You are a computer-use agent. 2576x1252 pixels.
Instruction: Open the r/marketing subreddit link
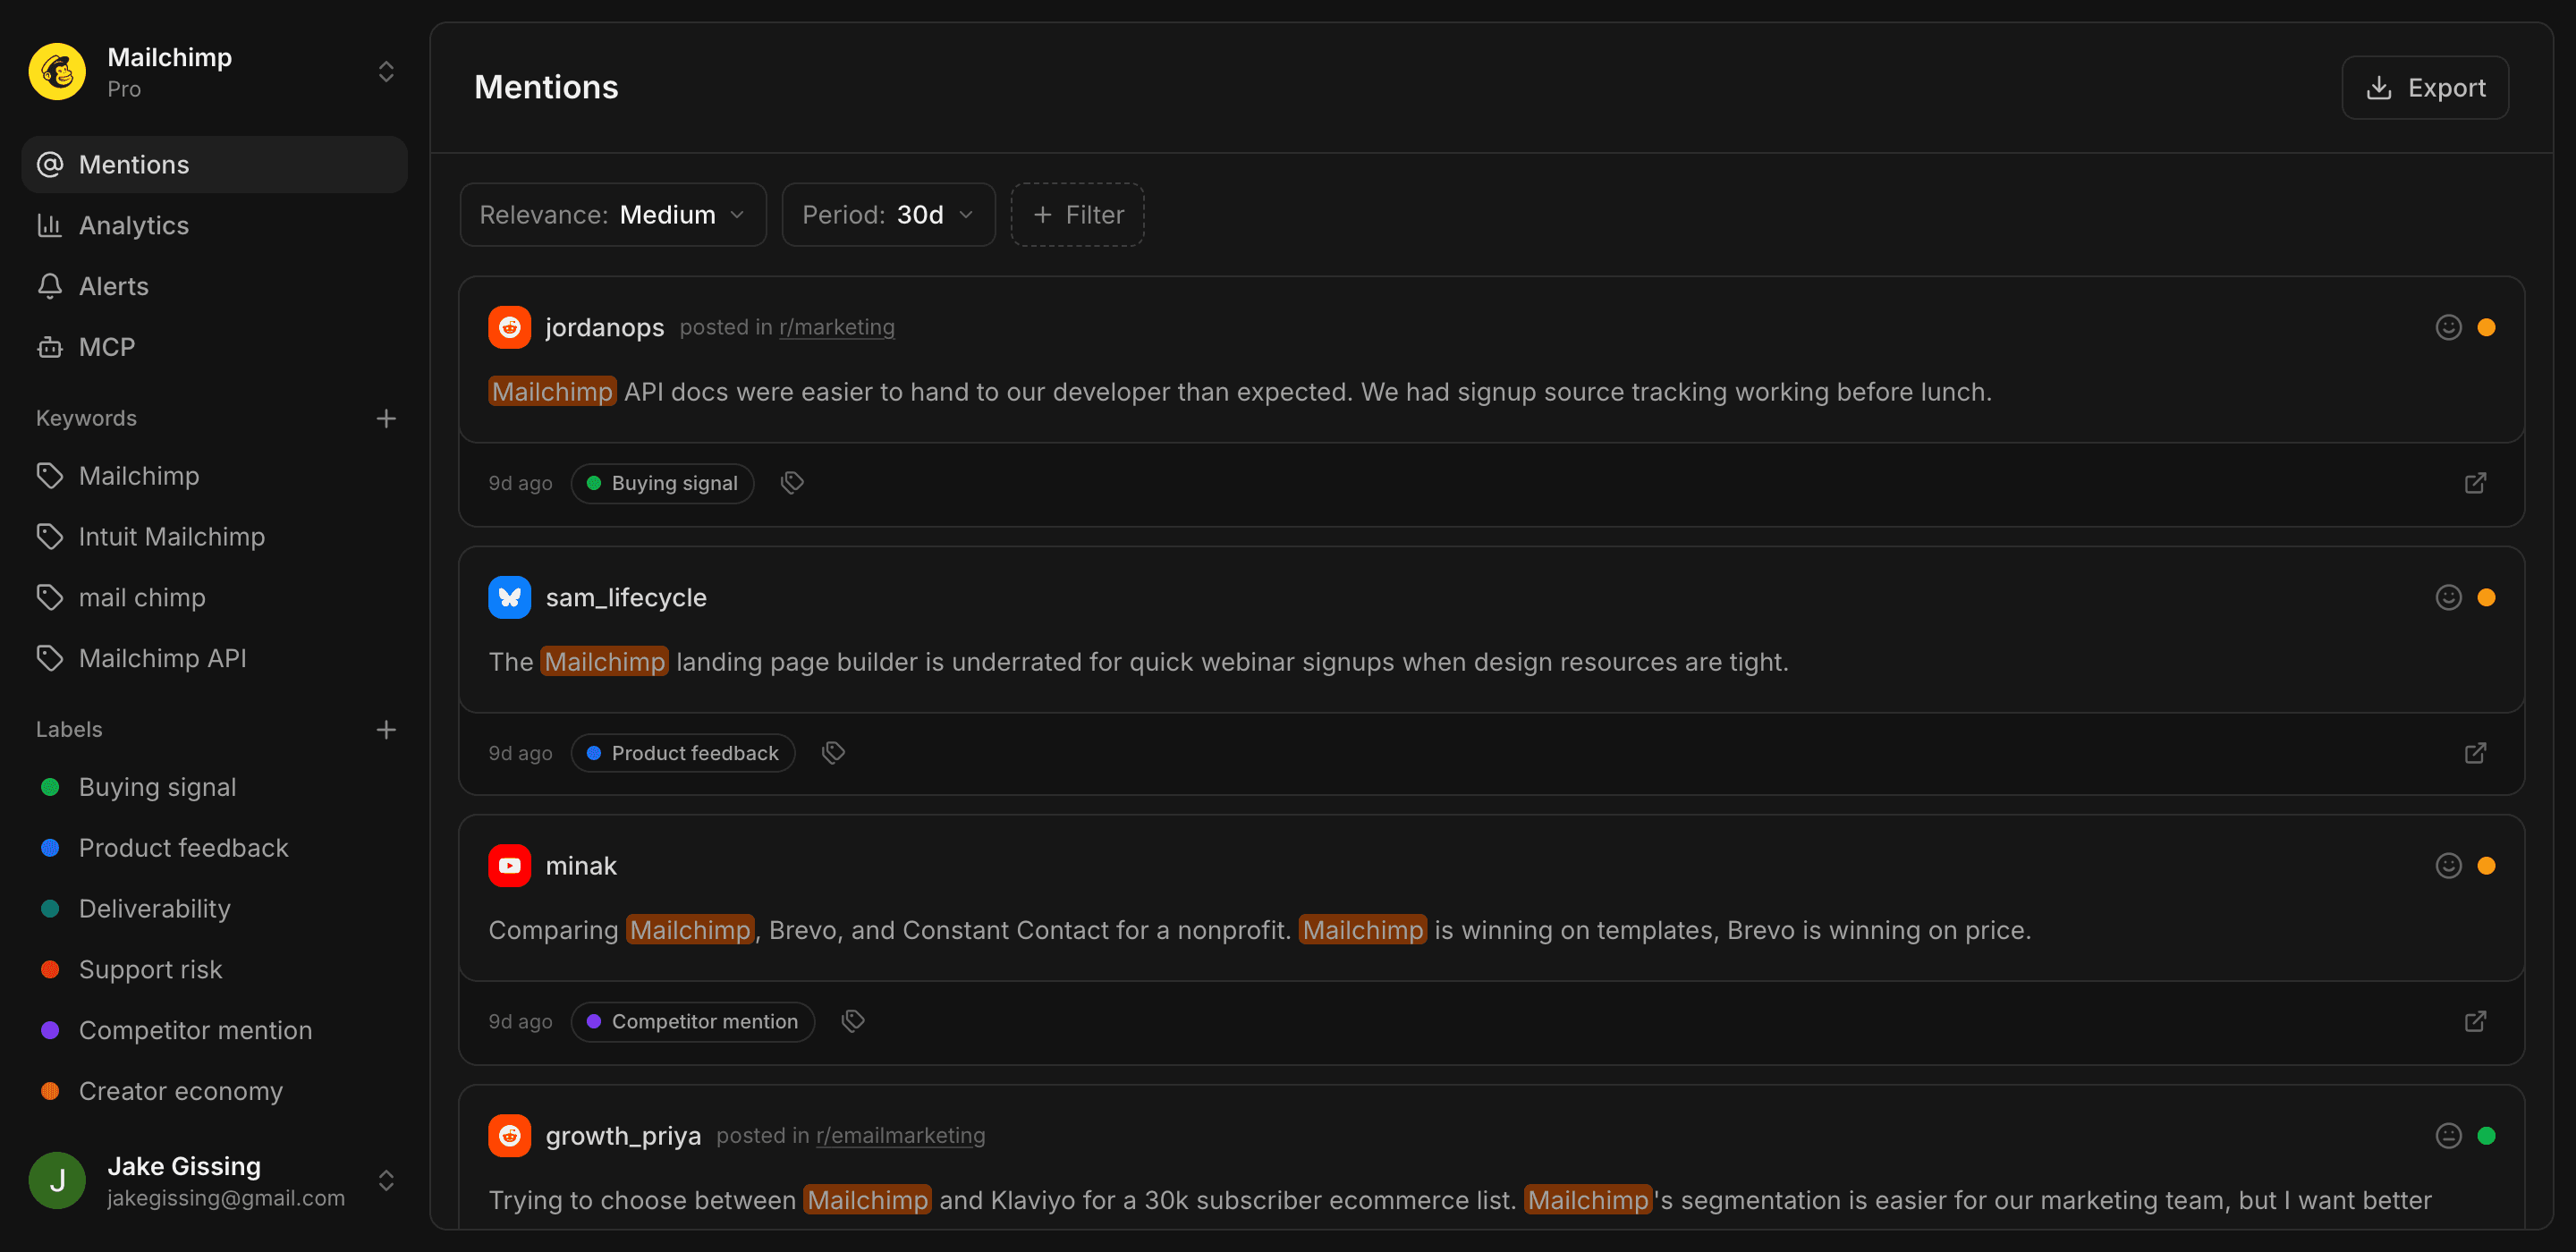pyautogui.click(x=837, y=328)
